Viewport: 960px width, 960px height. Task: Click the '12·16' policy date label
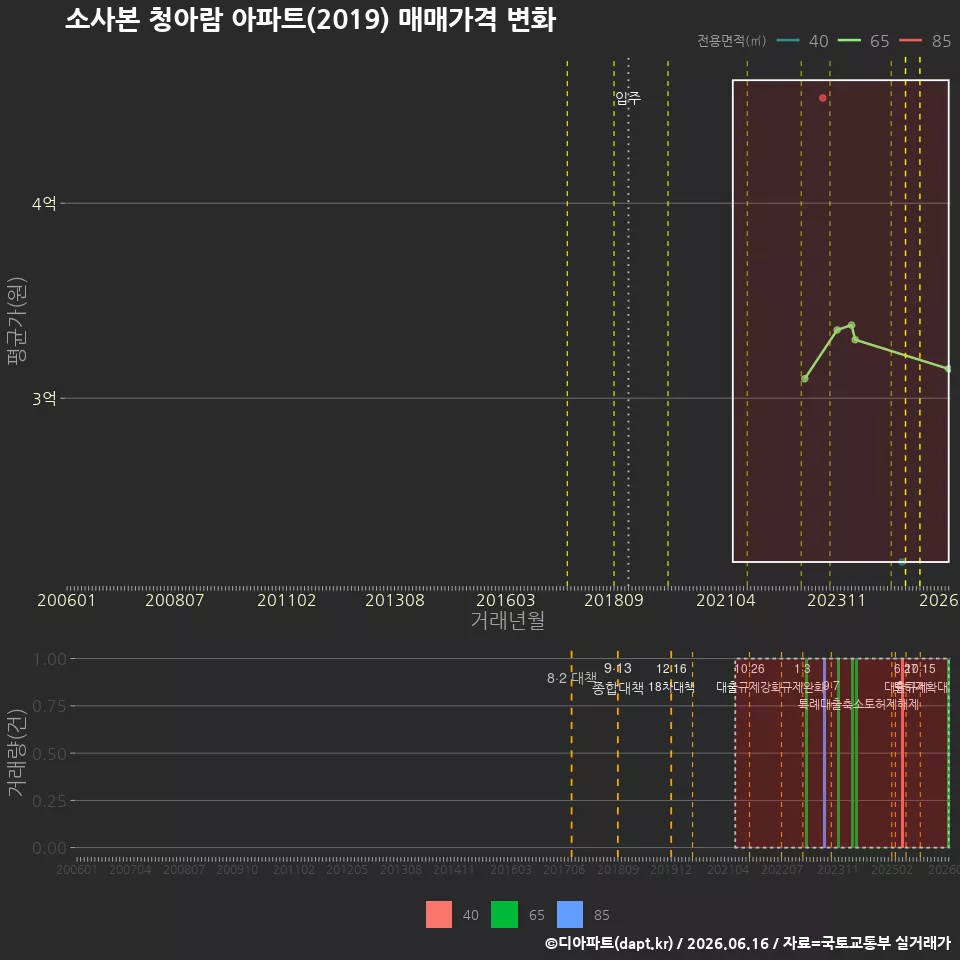671,669
